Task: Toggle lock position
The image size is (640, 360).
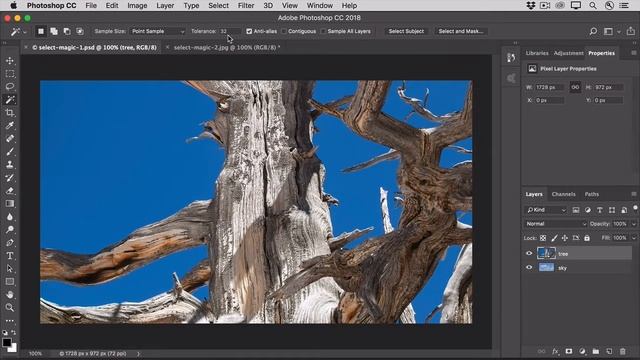Action: pos(565,238)
